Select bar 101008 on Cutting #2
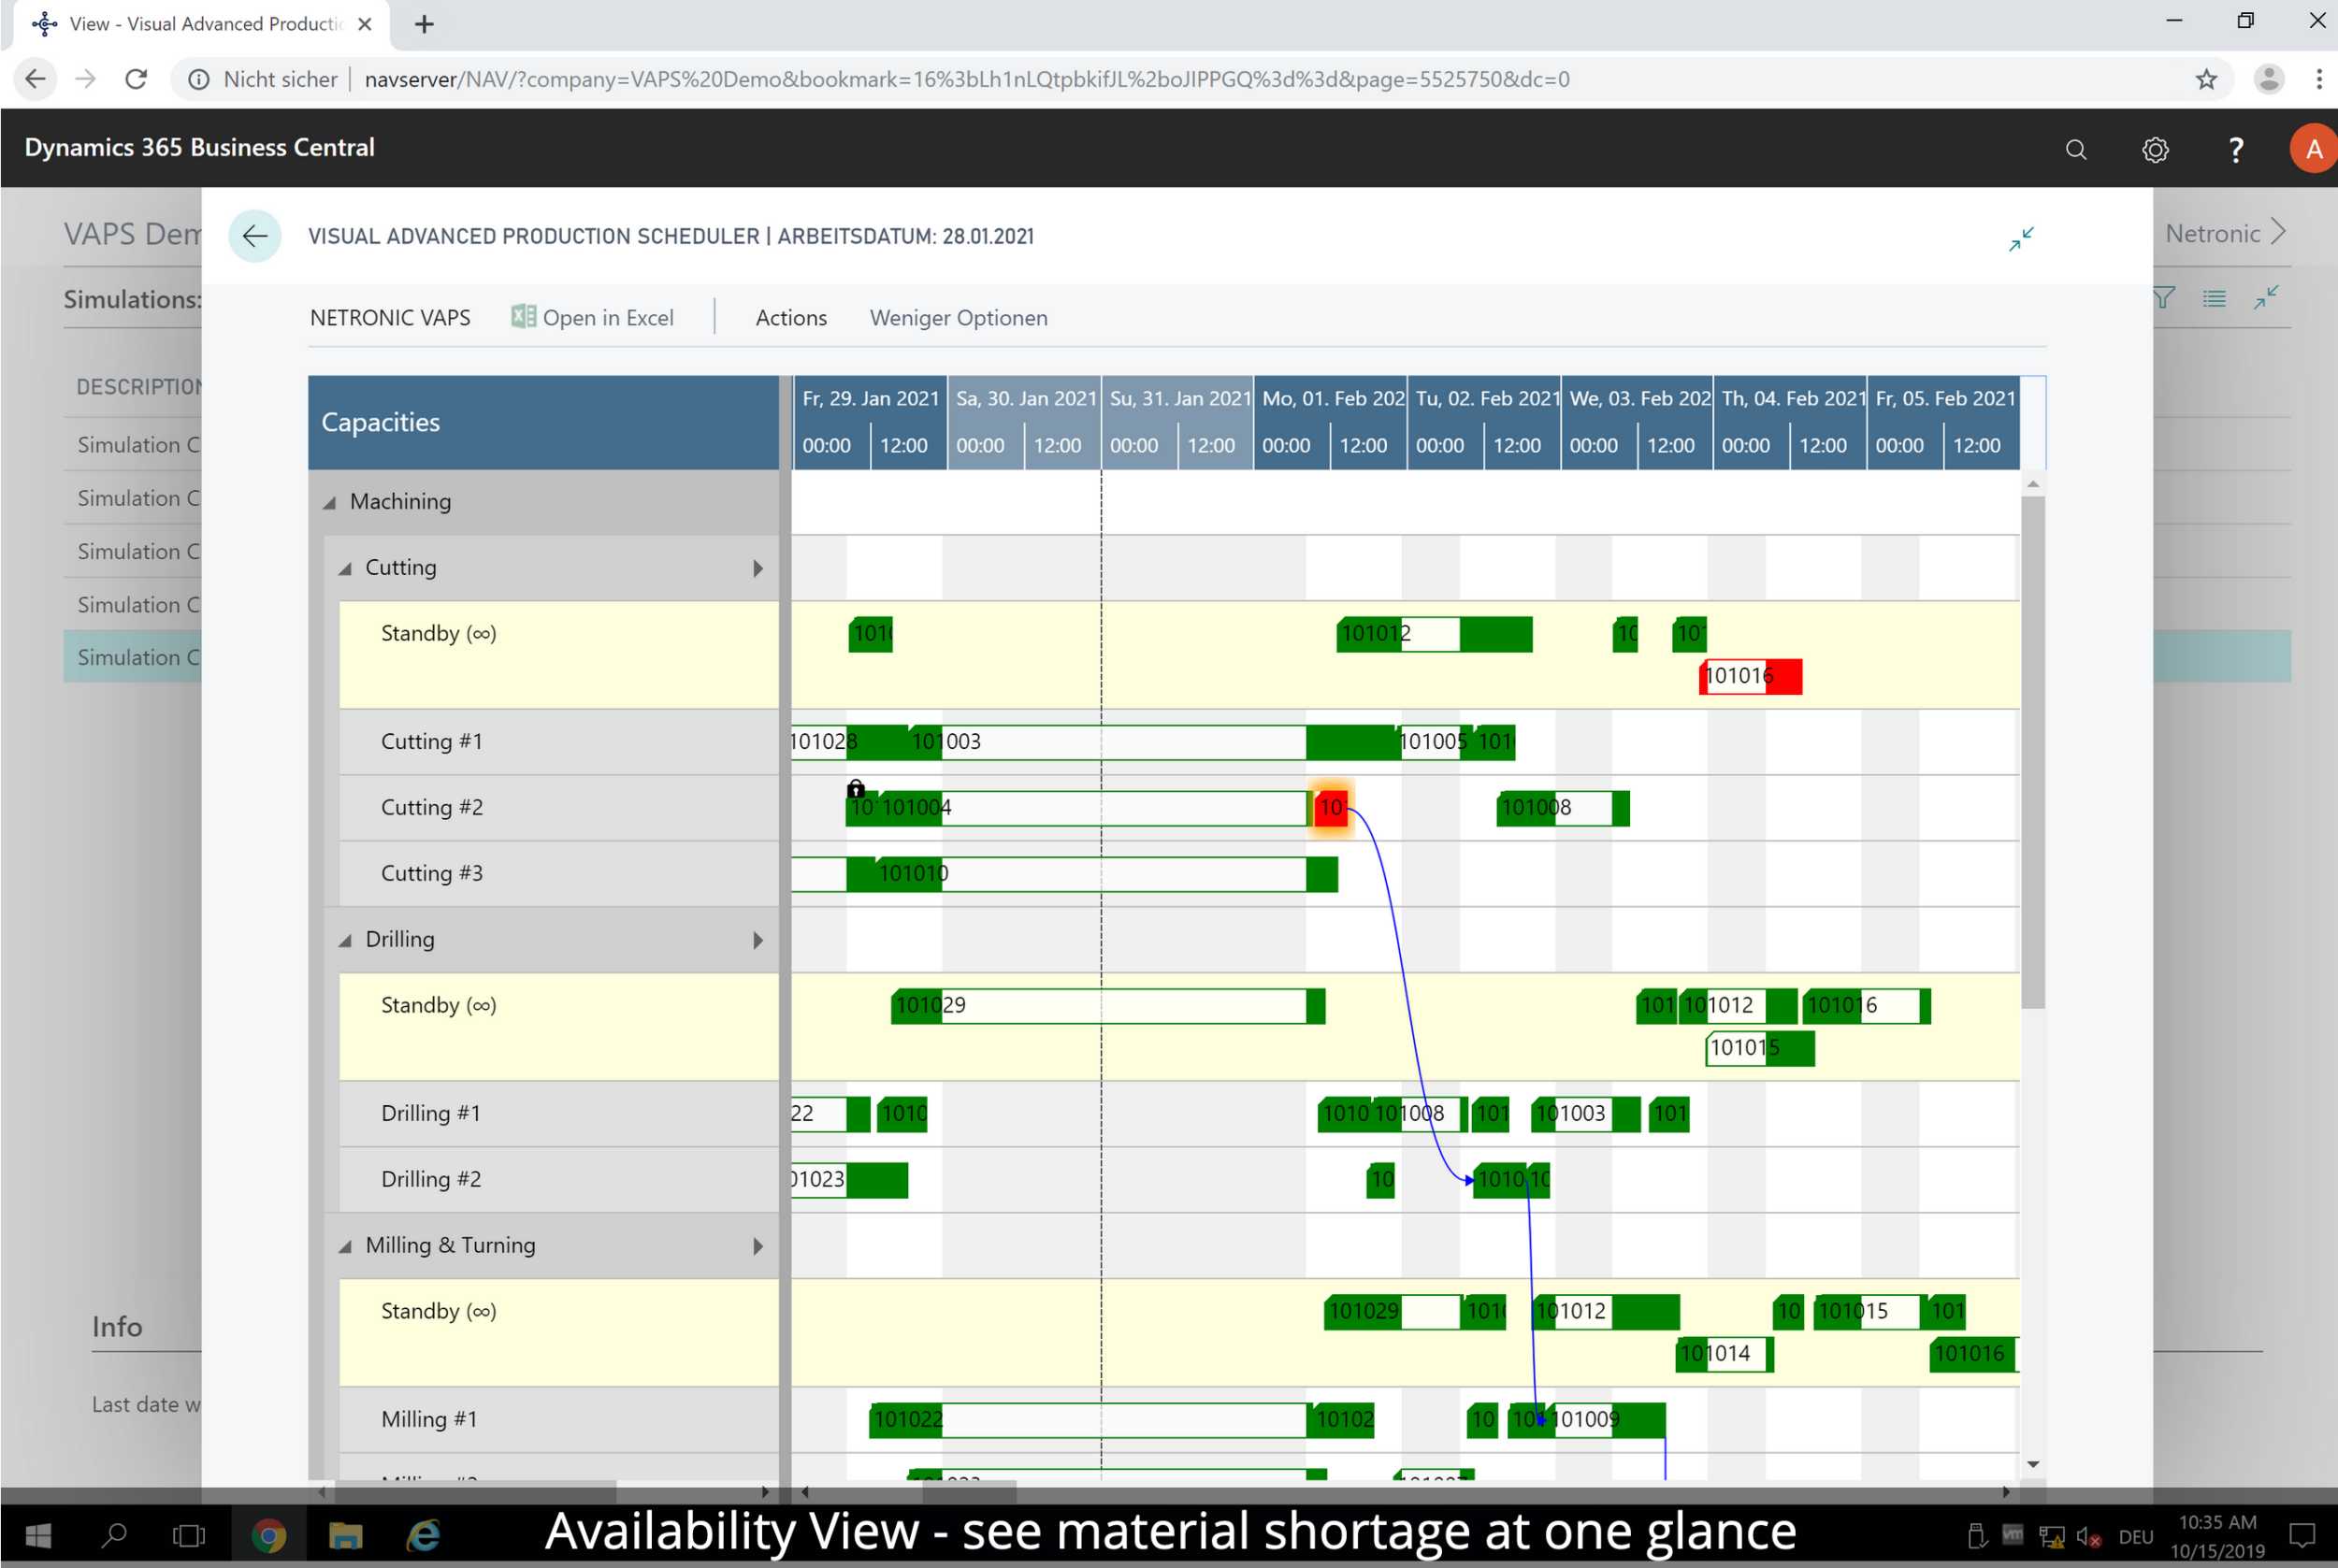The image size is (2338, 1568). (x=1563, y=808)
